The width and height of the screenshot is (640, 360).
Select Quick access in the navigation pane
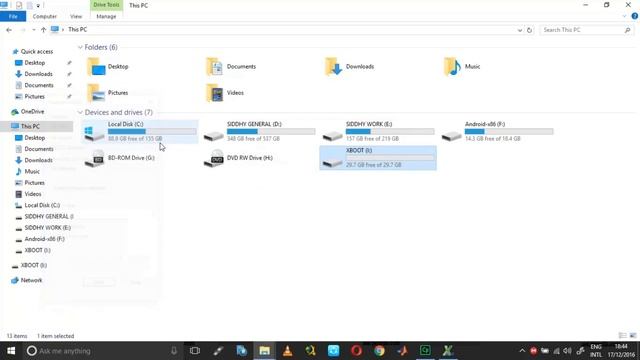(x=37, y=51)
